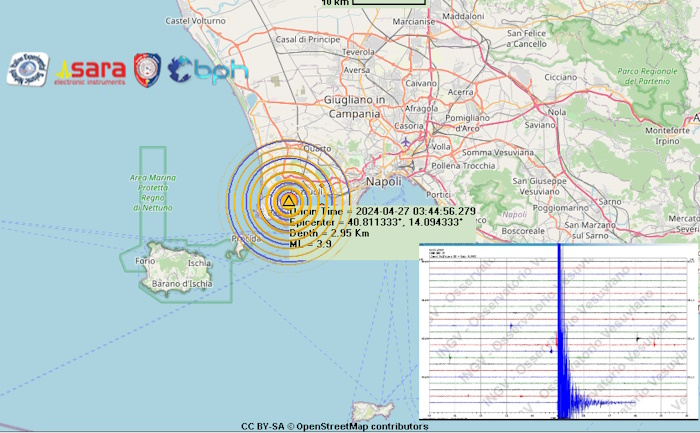Open the seismogram waveform thumbnail
700x433 pixels.
(x=559, y=330)
